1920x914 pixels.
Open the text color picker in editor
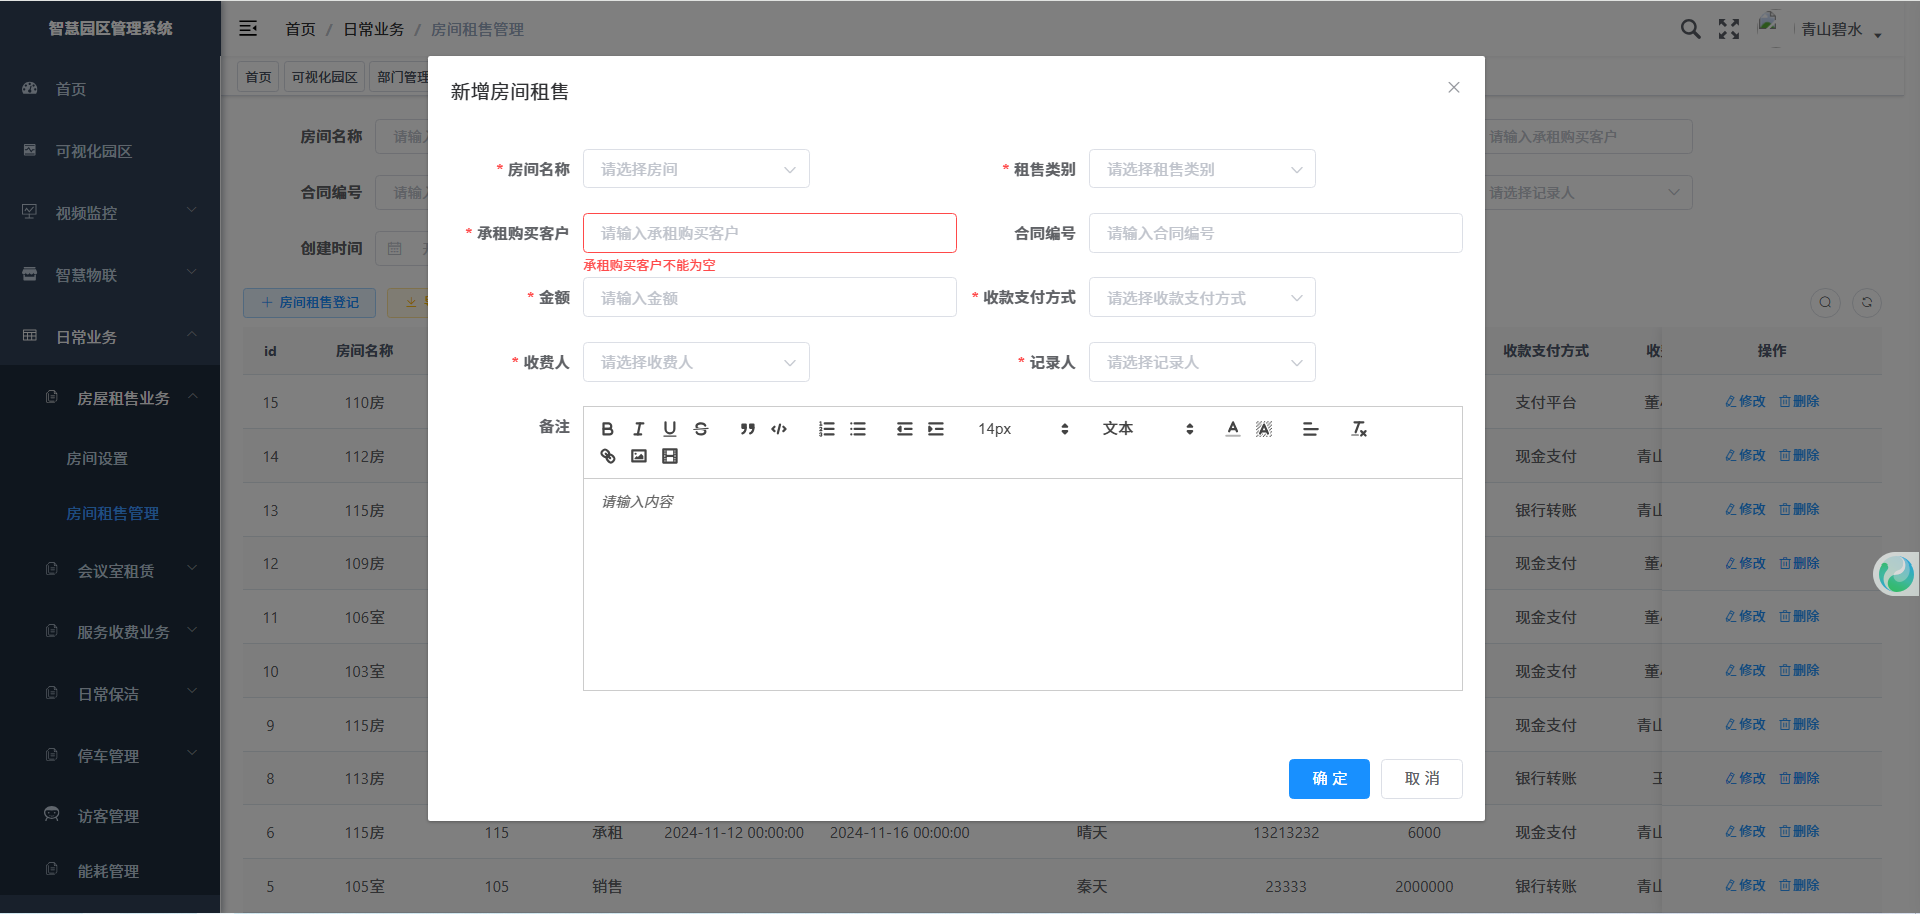(x=1232, y=429)
